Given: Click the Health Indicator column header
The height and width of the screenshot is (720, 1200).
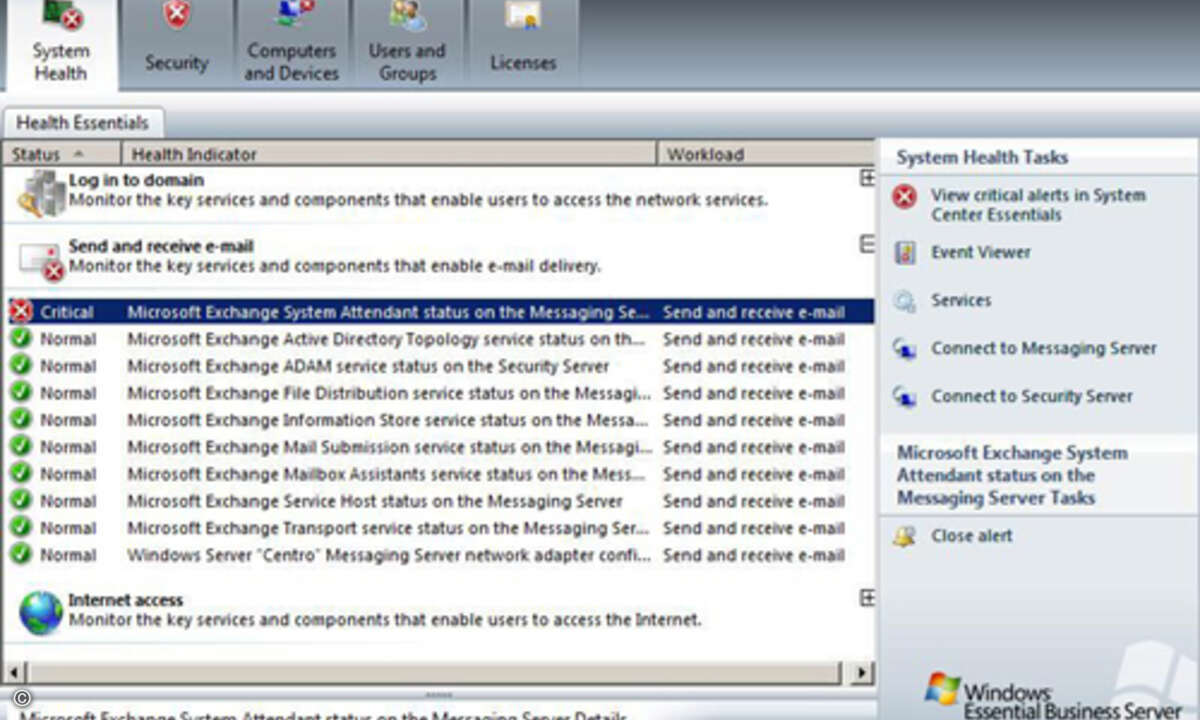Looking at the screenshot, I should [389, 154].
